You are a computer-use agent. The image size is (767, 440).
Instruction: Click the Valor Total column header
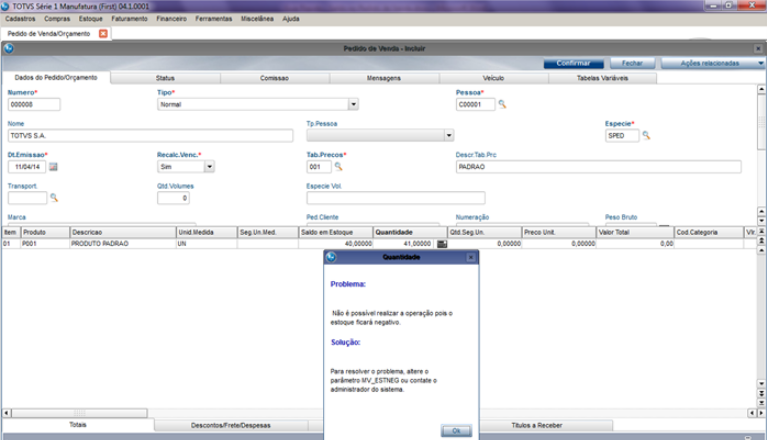tap(635, 232)
